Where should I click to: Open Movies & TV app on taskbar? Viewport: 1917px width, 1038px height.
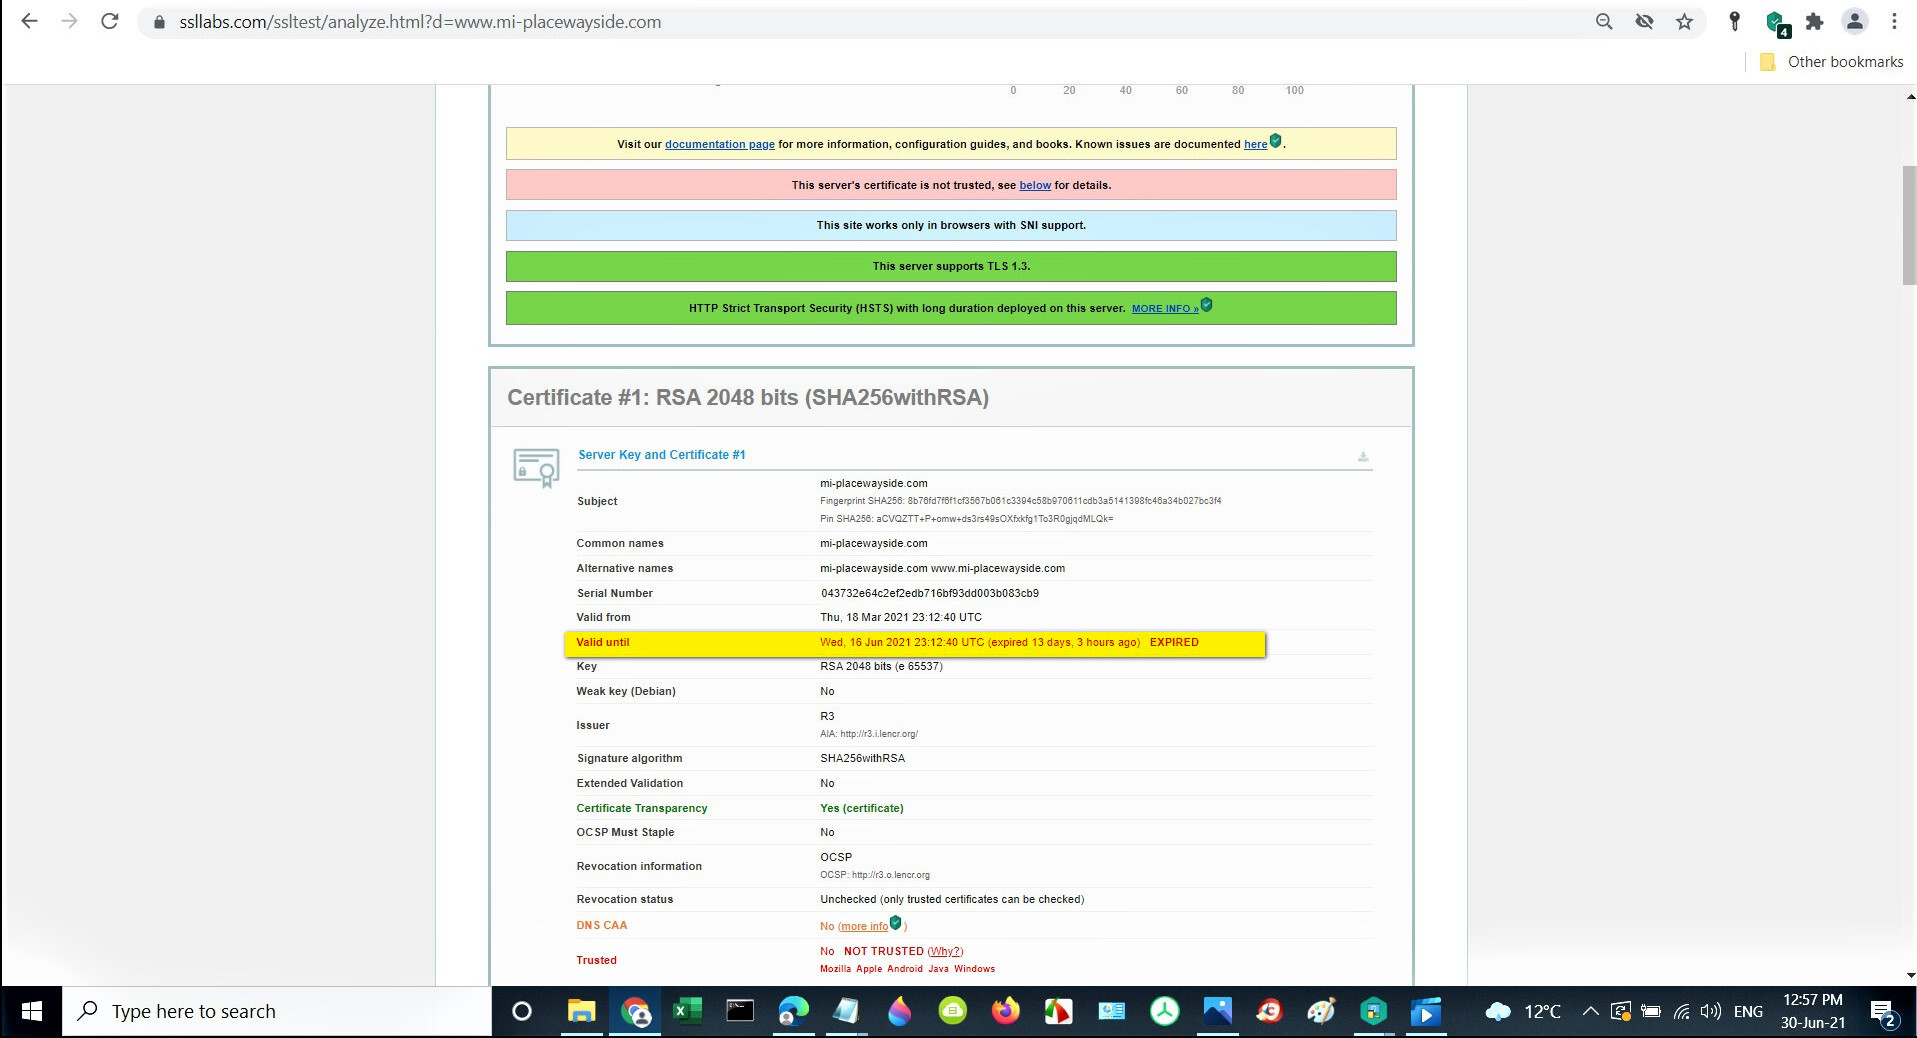click(1426, 1012)
